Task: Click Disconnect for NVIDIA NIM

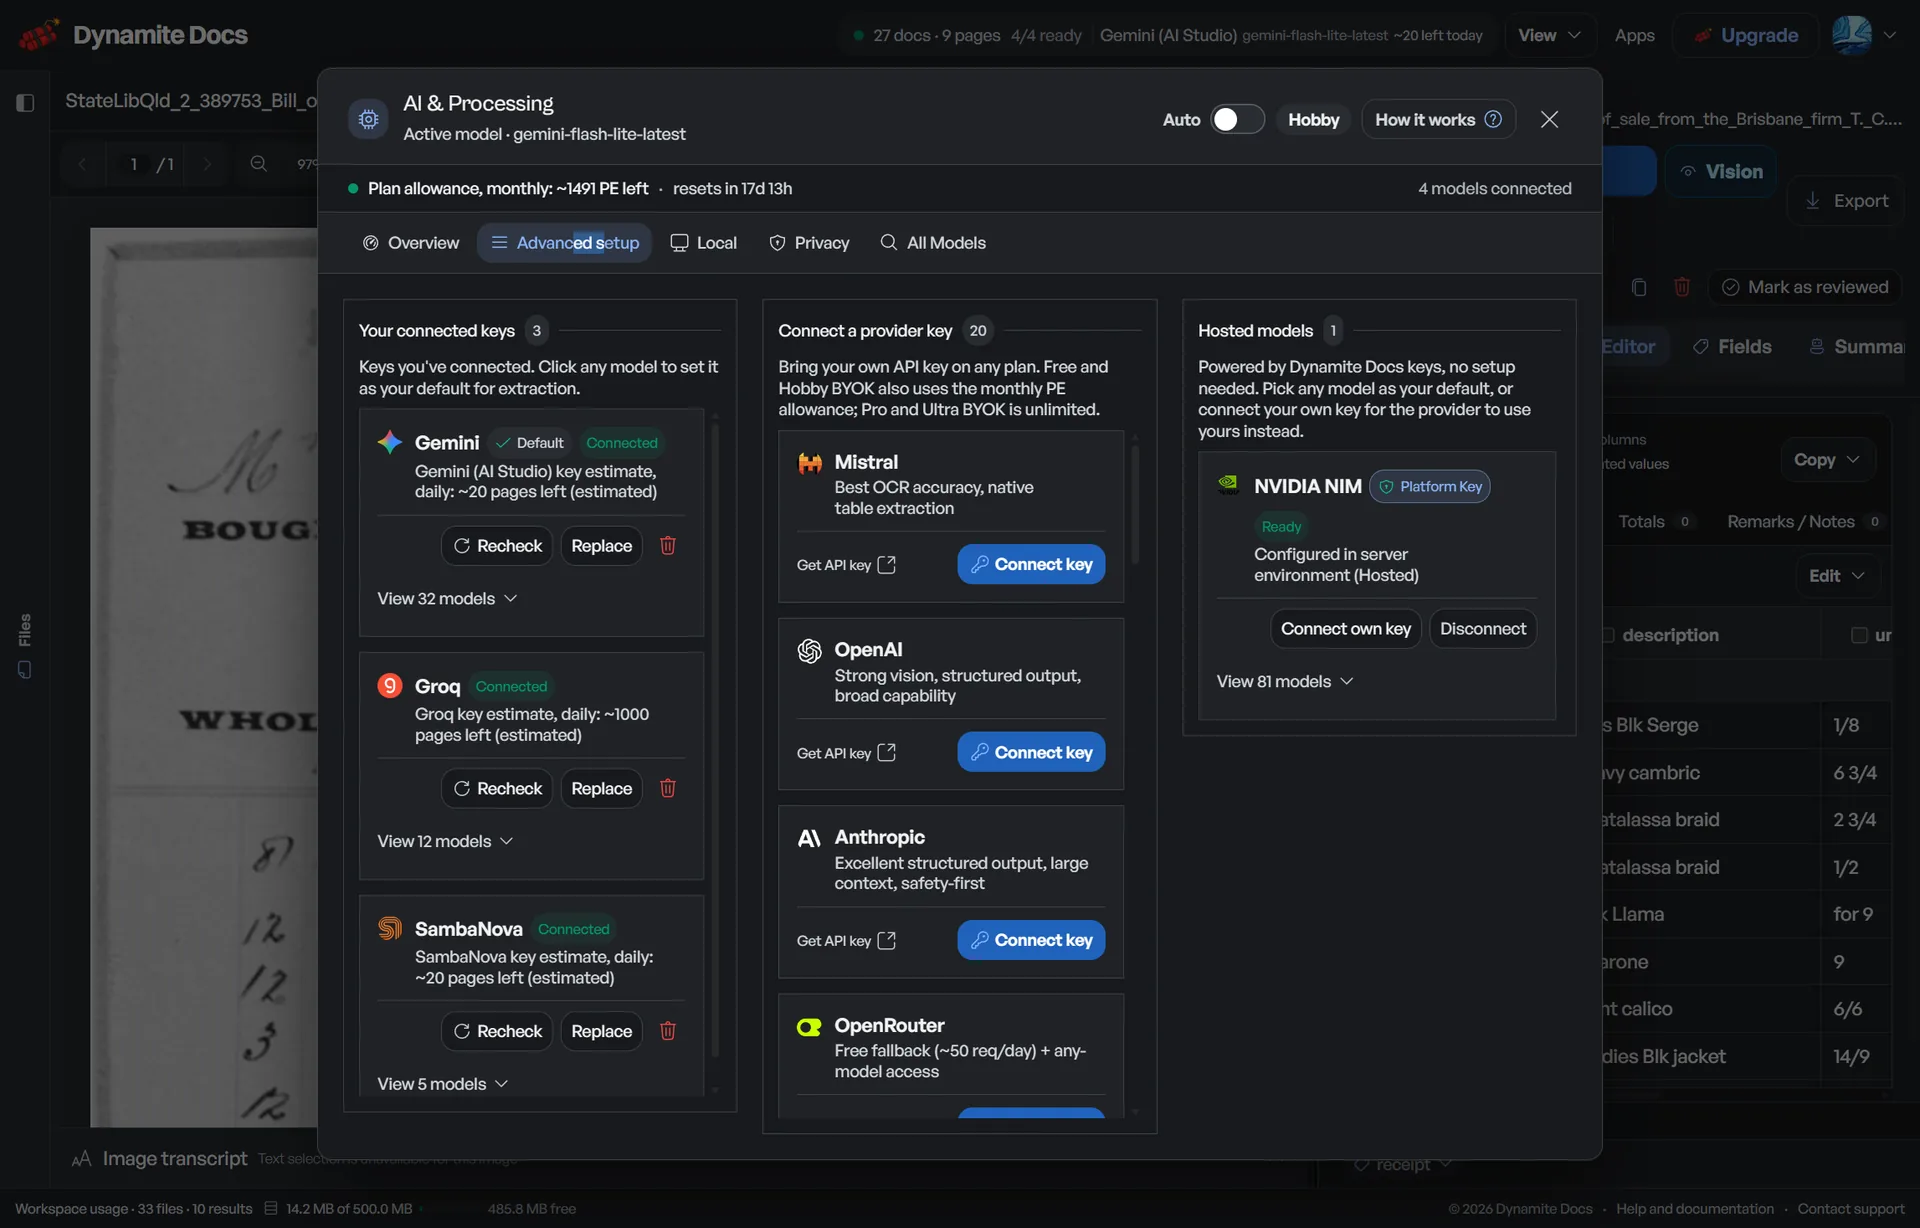Action: 1483,629
